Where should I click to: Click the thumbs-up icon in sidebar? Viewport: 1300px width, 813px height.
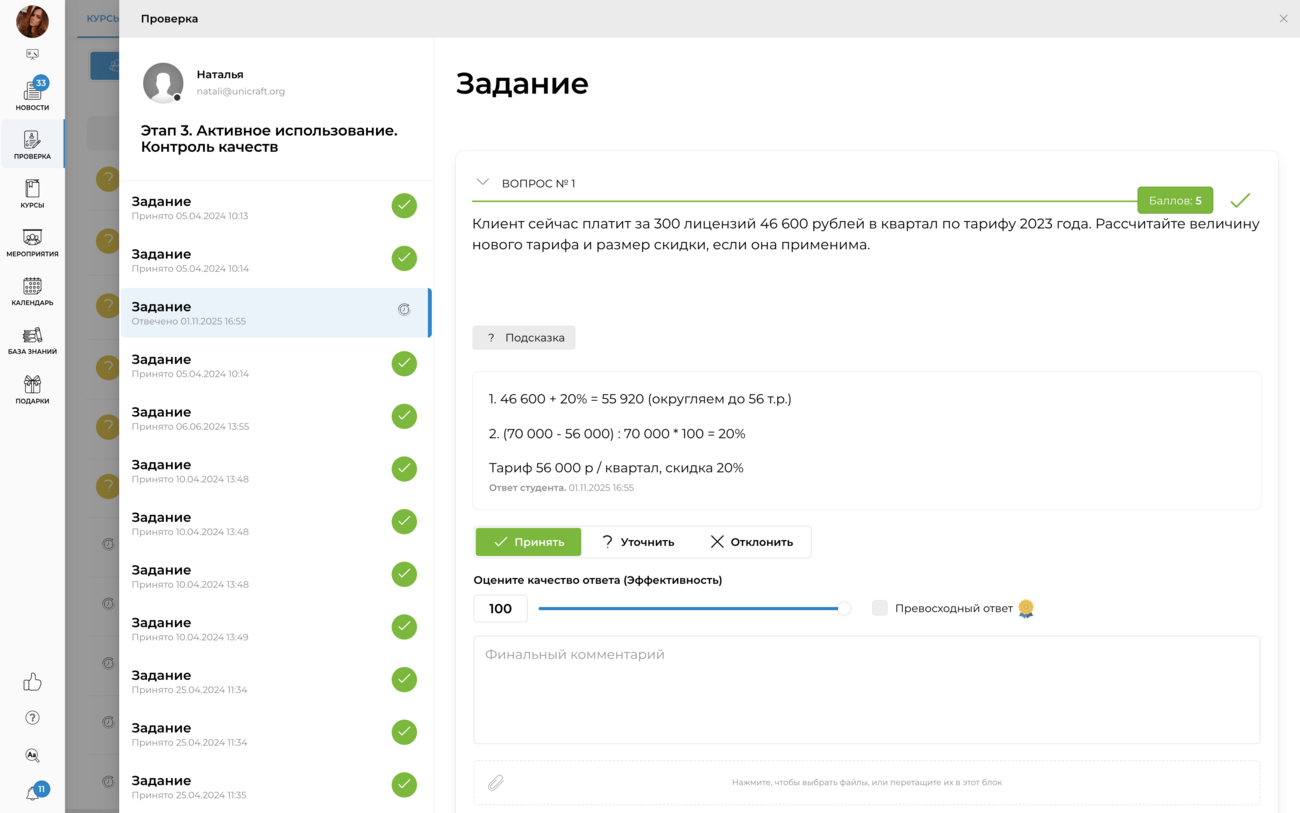click(32, 682)
